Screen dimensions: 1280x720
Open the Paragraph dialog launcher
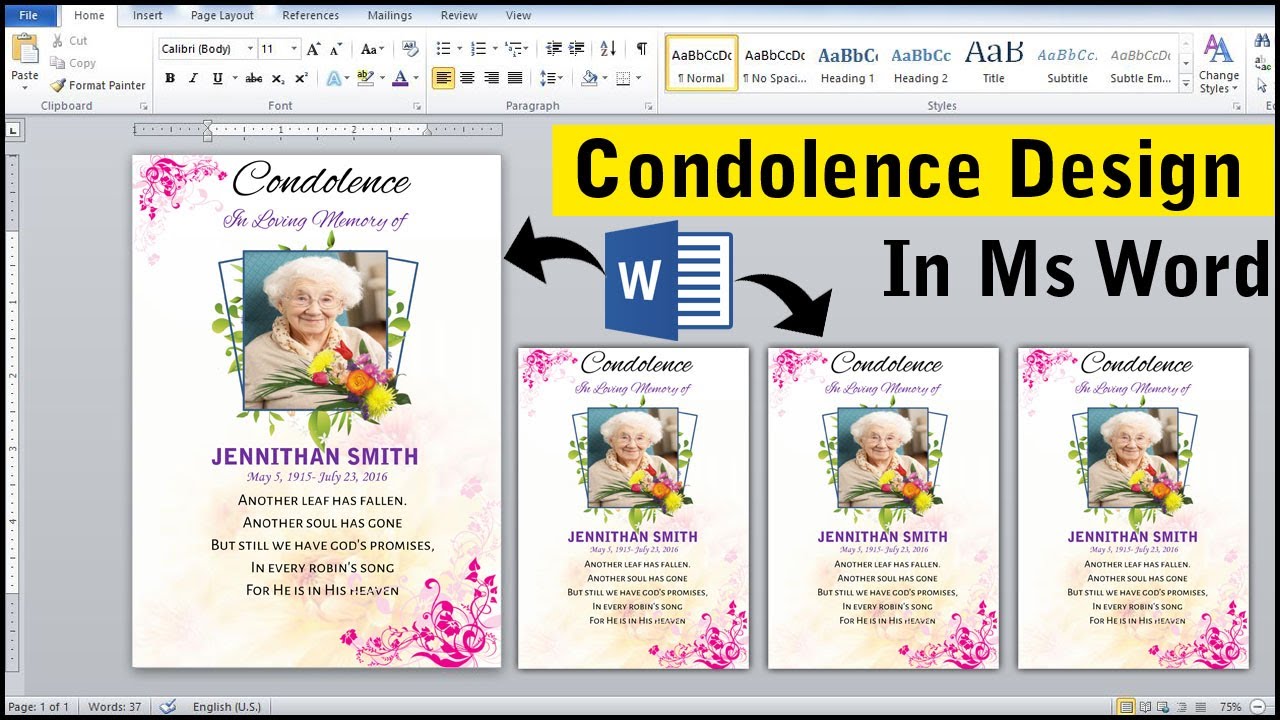pos(649,106)
